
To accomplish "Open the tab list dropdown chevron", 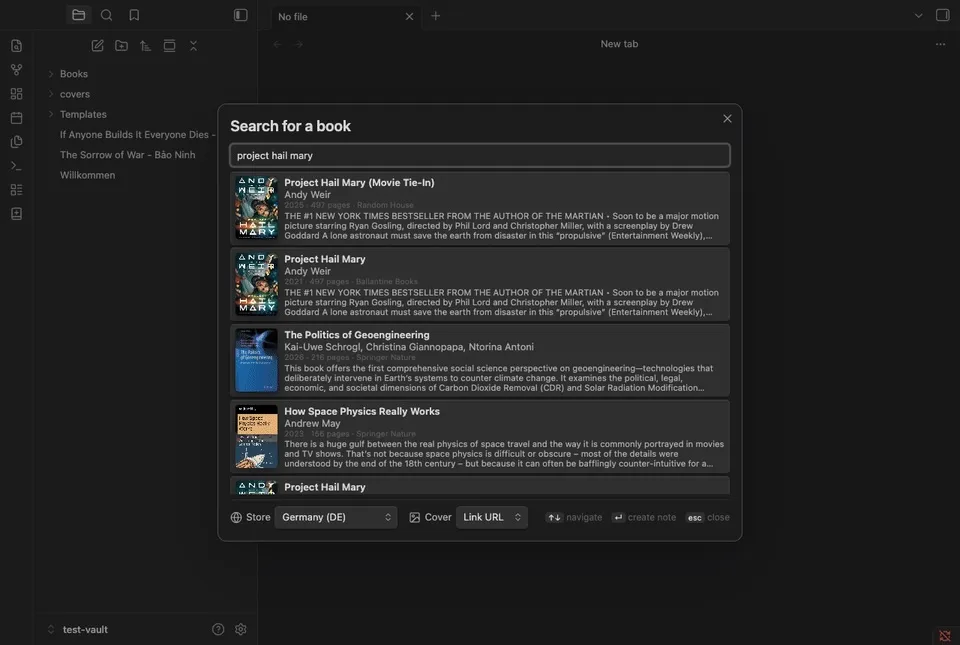I will [x=918, y=16].
